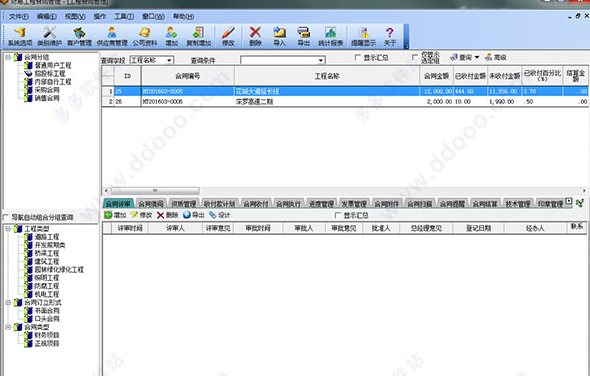Open 视图(V) menu
The width and height of the screenshot is (590, 376).
(x=75, y=17)
